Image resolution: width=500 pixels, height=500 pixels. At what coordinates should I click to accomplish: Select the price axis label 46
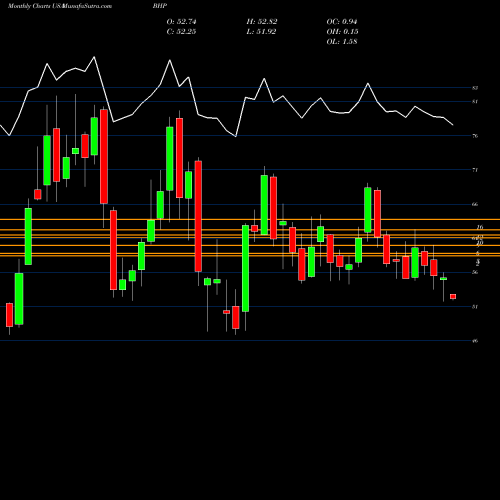(x=475, y=341)
